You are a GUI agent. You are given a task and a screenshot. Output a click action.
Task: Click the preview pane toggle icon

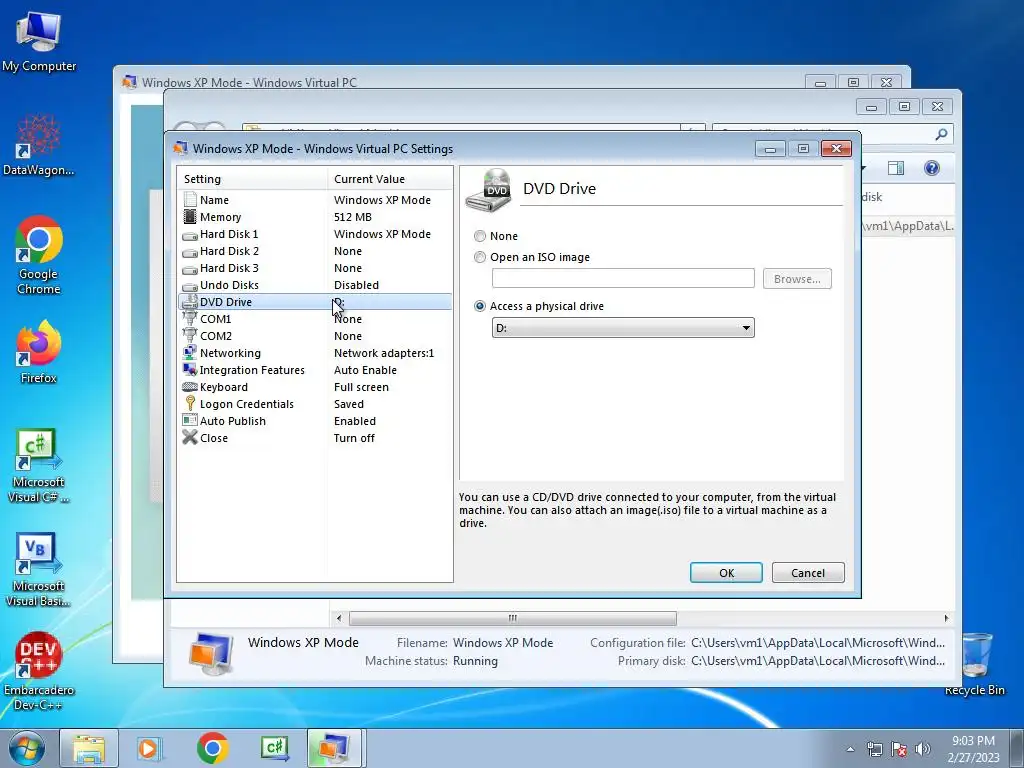pyautogui.click(x=896, y=168)
